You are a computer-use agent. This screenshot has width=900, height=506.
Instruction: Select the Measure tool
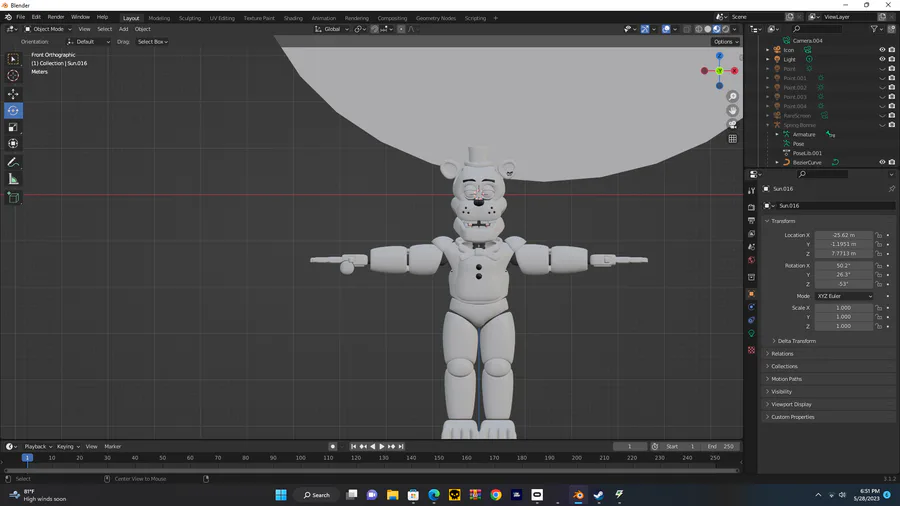[13, 179]
